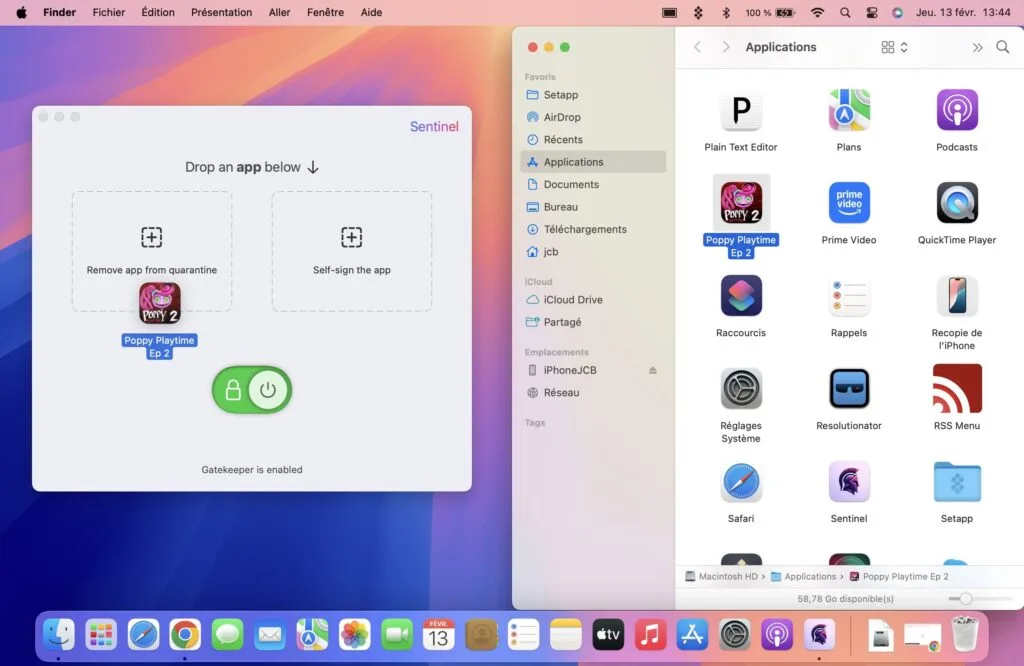Select iPhoneJCB in Emplacements
This screenshot has height=666, width=1024.
click(x=593, y=370)
